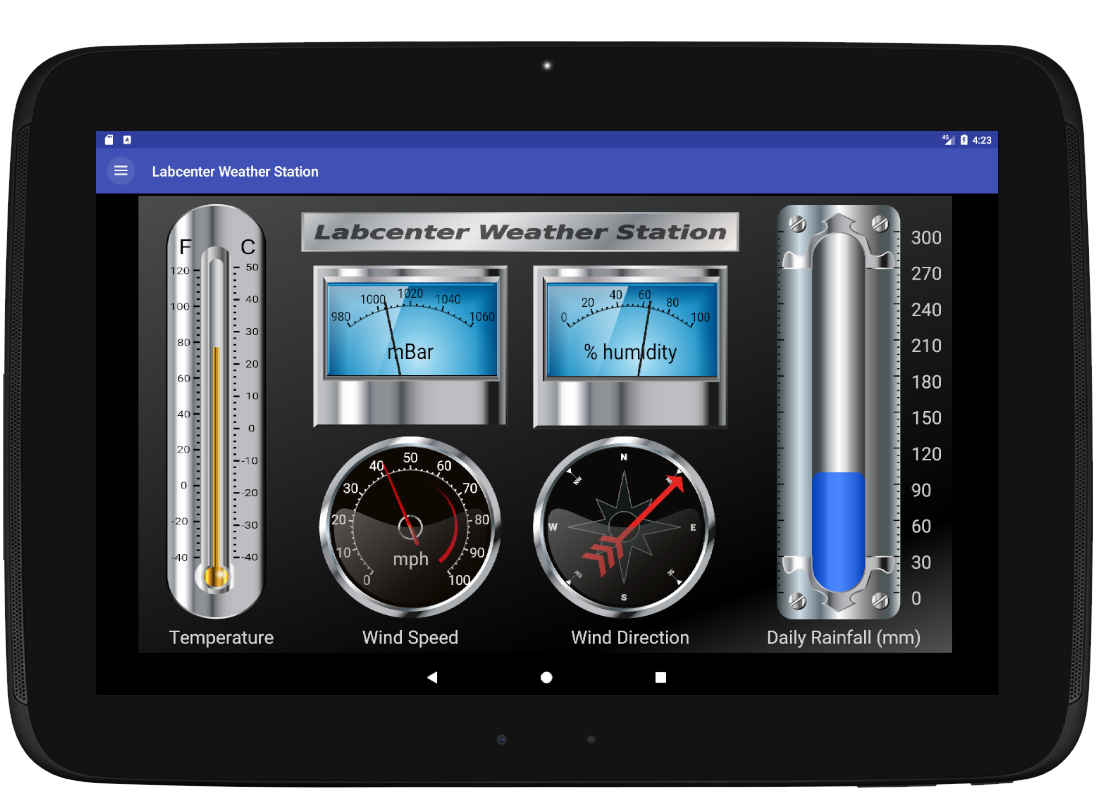Image resolution: width=1110 pixels, height=800 pixels.
Task: Click the Temperature label
Action: [222, 638]
